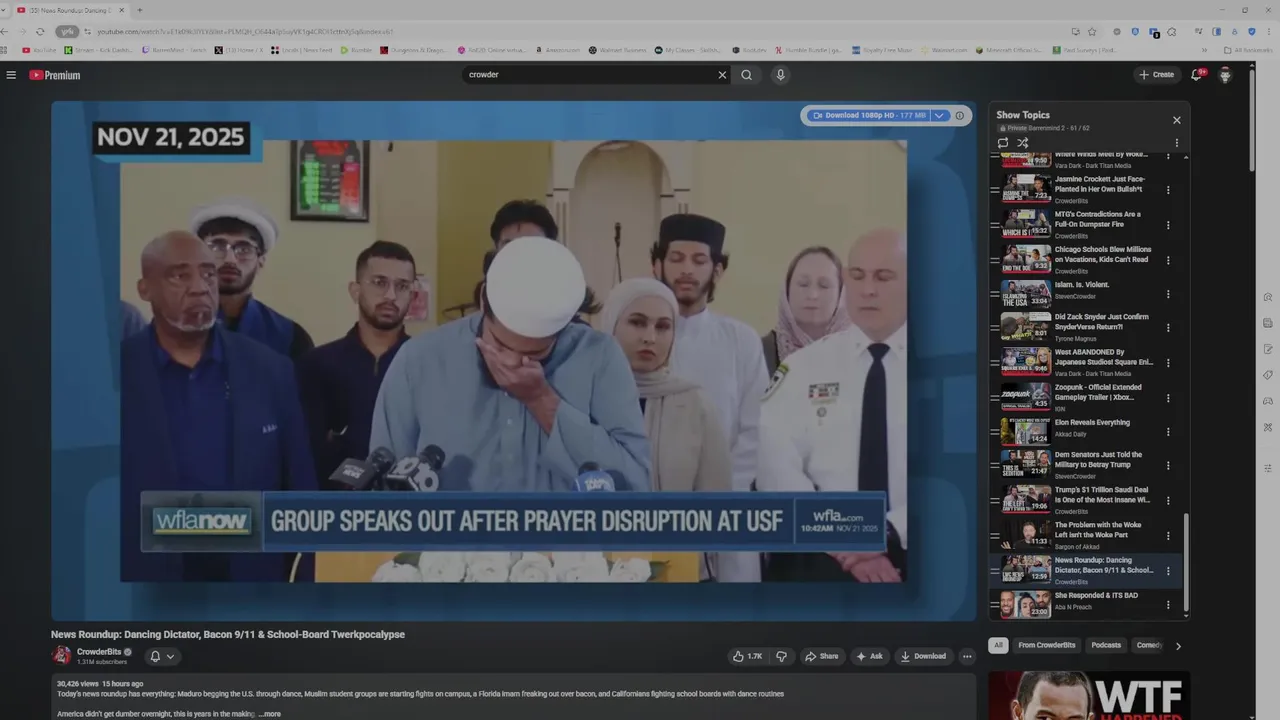Toggle playlist shuffle
Viewport: 1280px width, 720px height.
point(1023,143)
